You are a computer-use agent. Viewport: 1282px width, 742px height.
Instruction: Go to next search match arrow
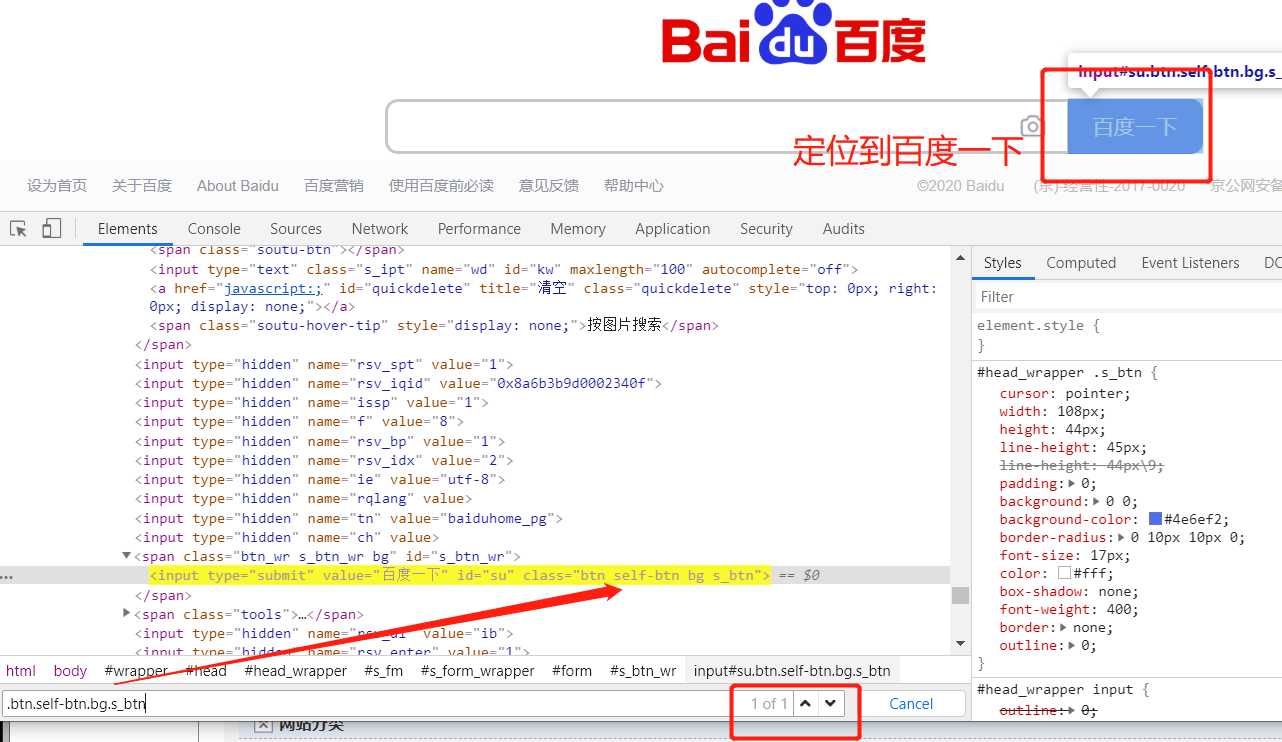pos(830,704)
